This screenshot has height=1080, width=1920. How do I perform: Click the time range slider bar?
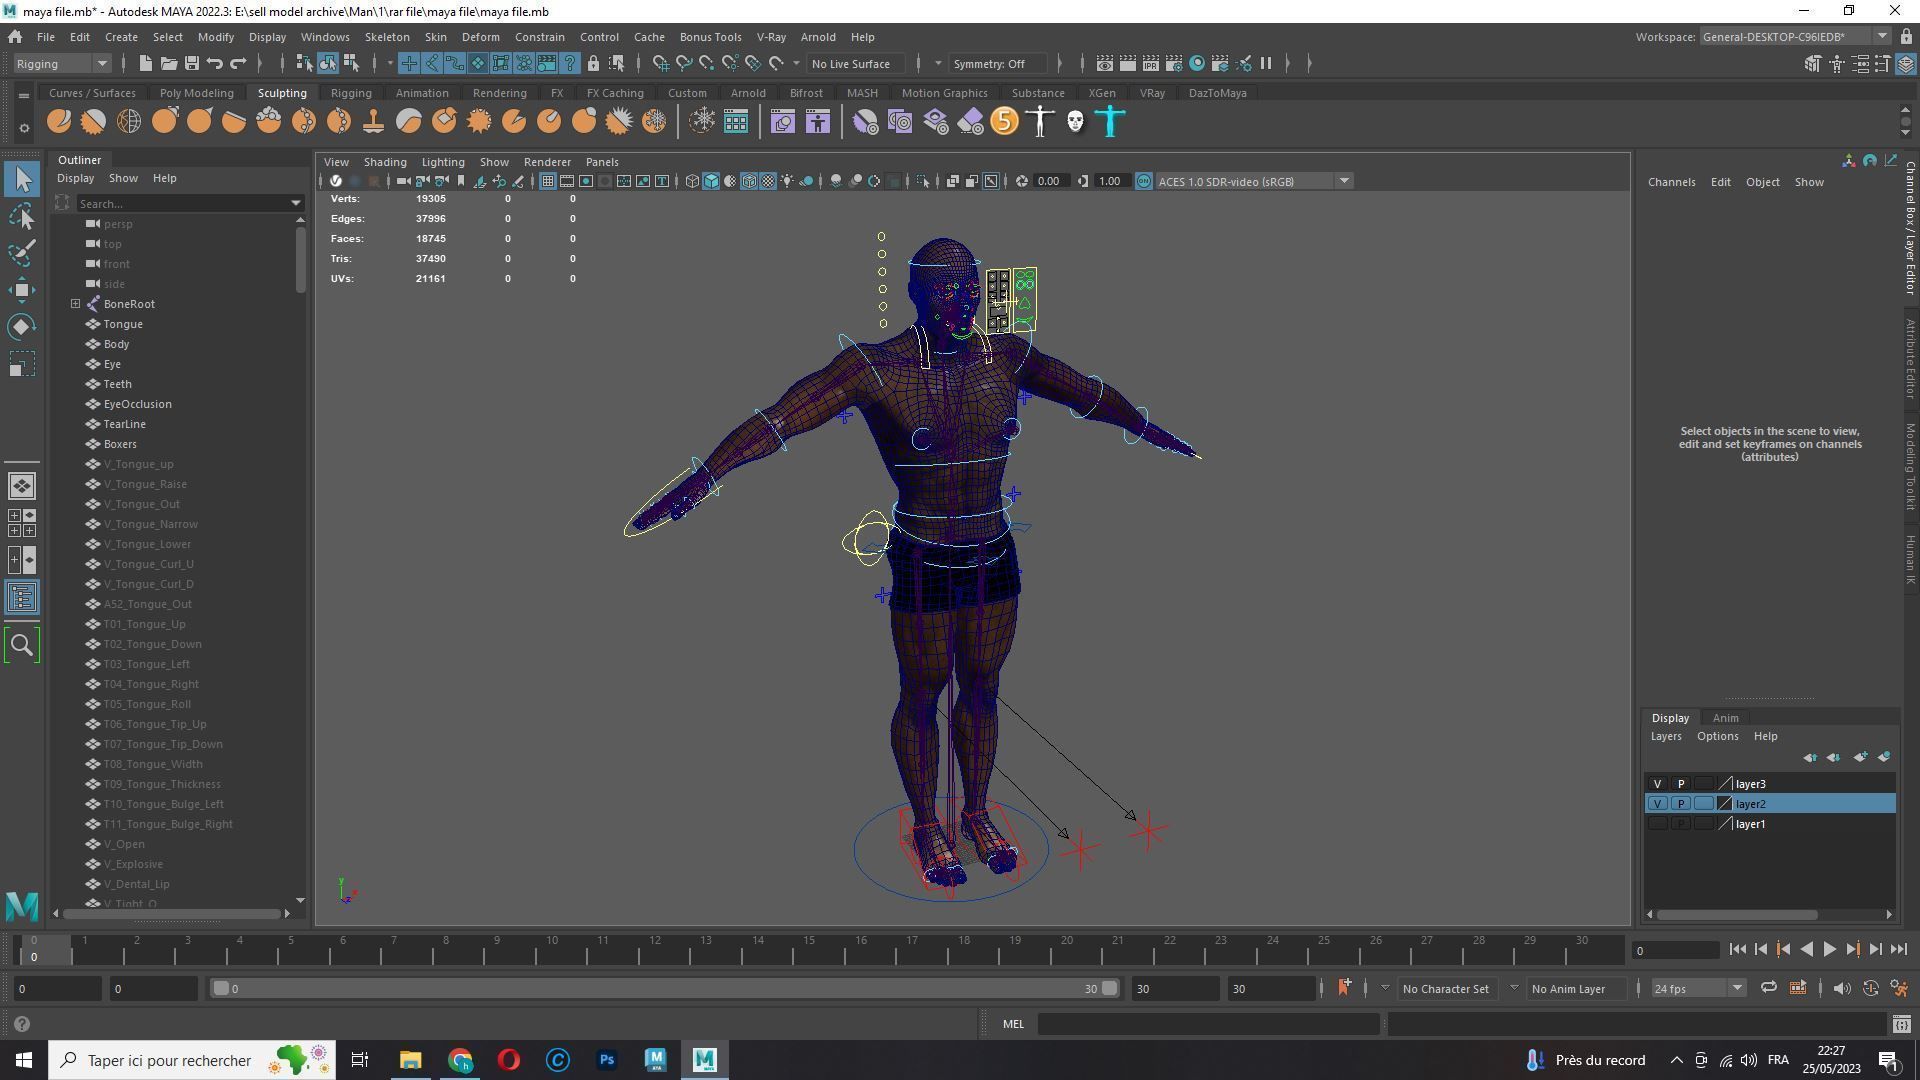tap(665, 988)
